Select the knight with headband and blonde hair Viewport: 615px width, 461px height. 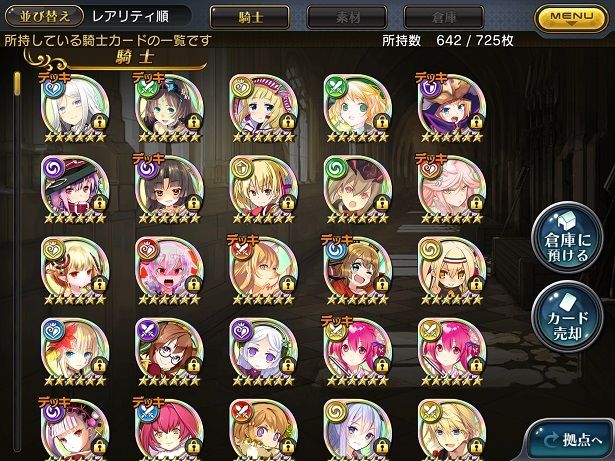click(x=451, y=270)
